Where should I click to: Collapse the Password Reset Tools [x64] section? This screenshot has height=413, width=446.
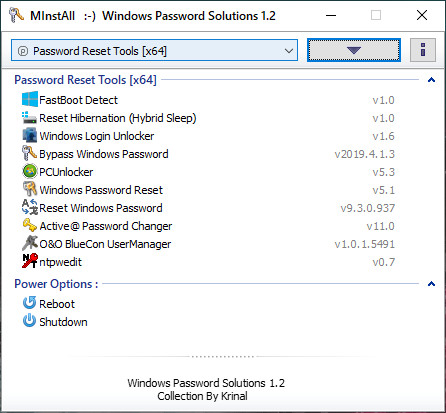pyautogui.click(x=431, y=80)
